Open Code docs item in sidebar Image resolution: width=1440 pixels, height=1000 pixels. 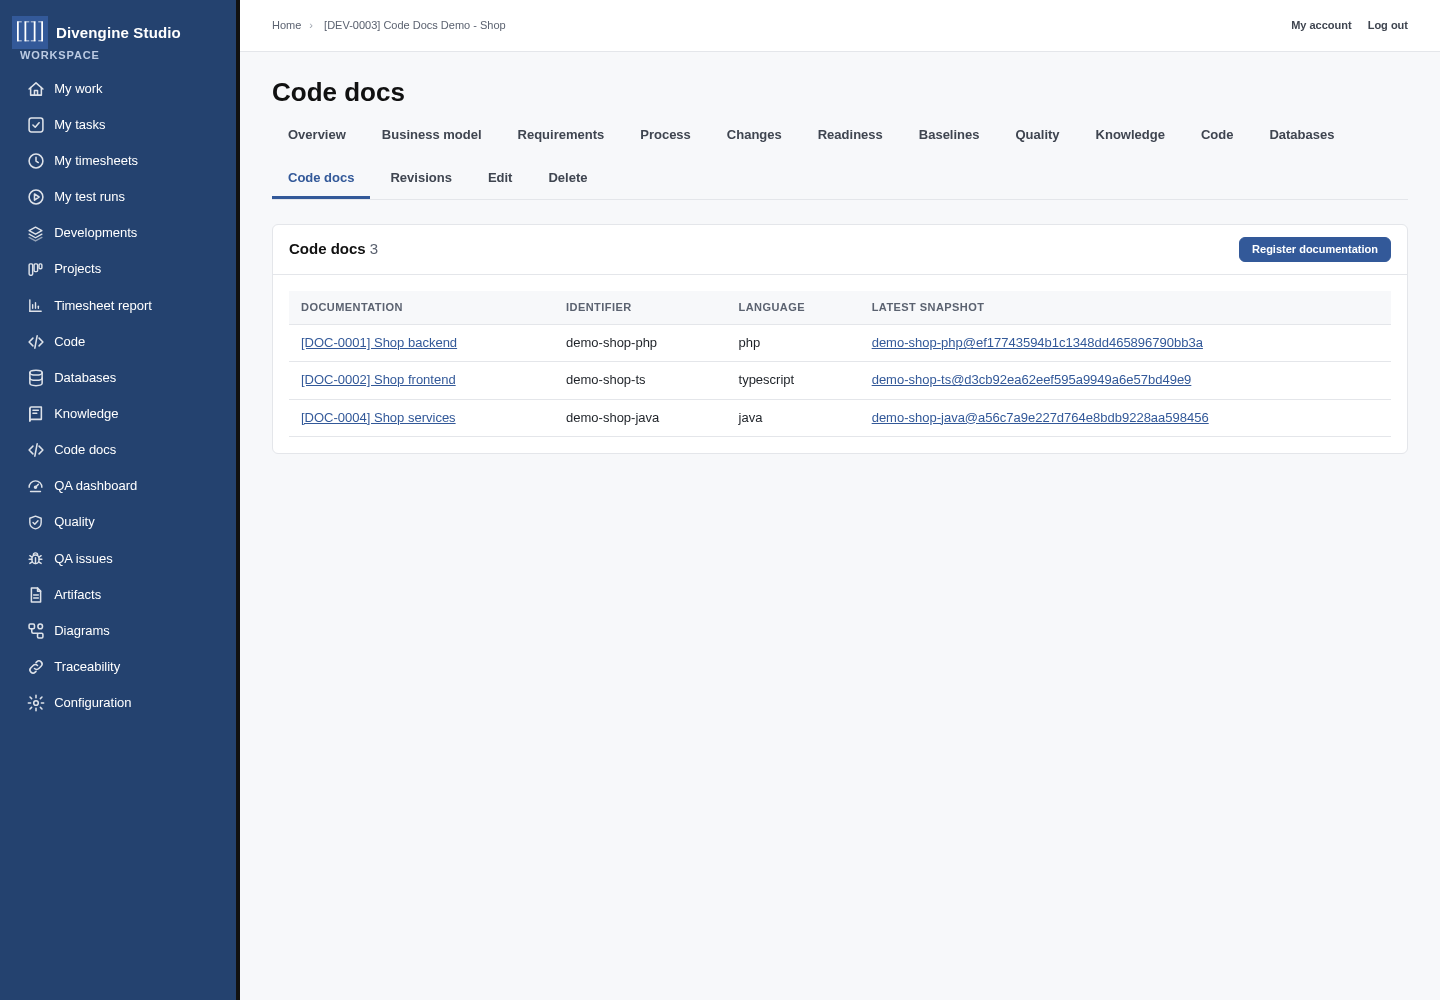(85, 450)
